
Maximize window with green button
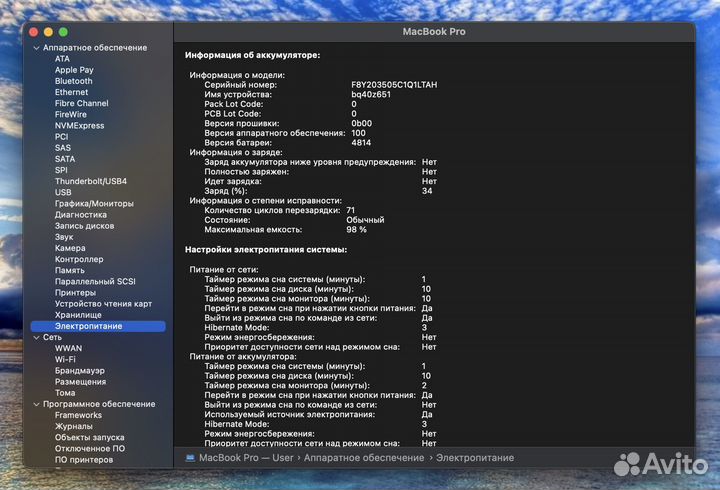(63, 32)
